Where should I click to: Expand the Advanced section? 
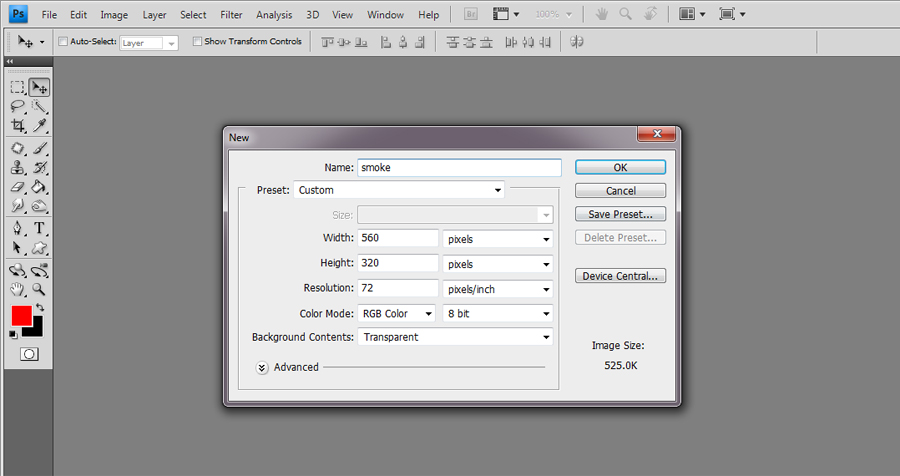click(x=262, y=367)
